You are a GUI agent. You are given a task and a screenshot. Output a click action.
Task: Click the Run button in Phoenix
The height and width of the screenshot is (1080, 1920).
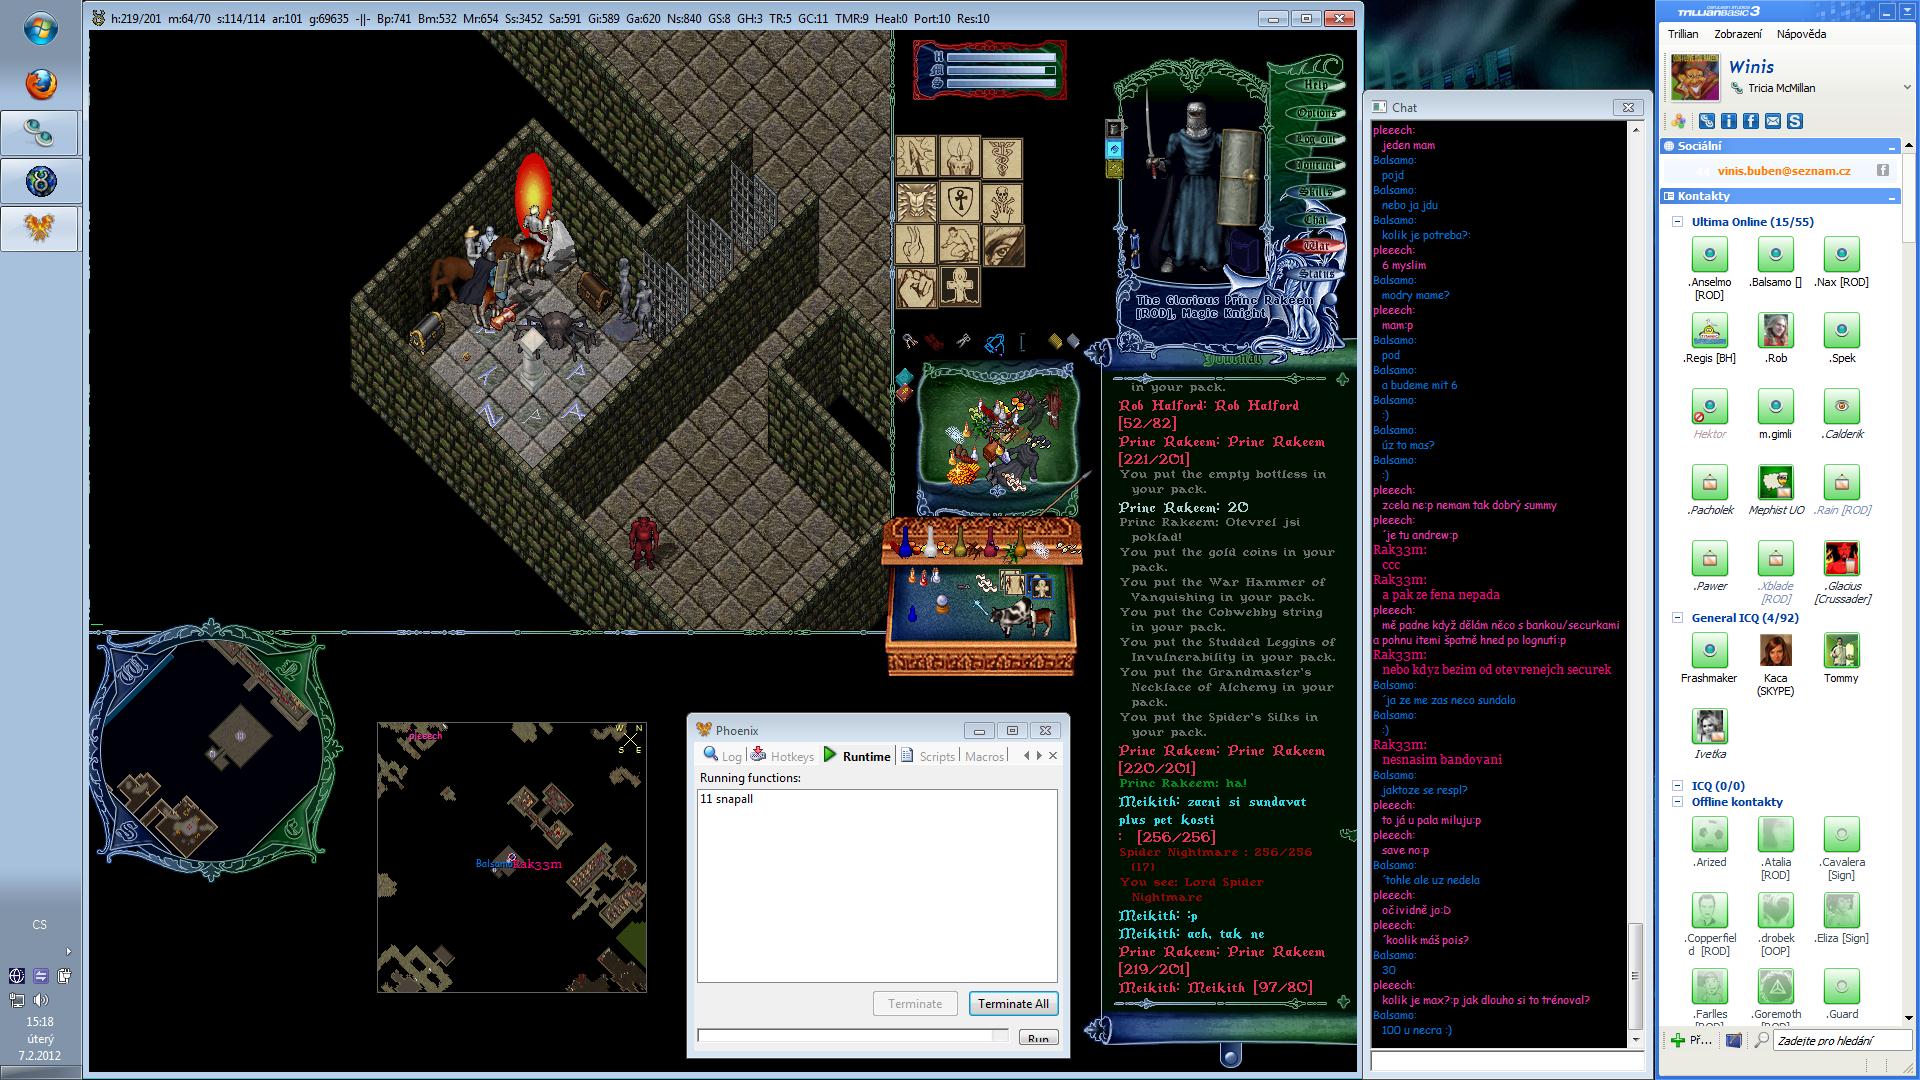tap(1038, 1038)
